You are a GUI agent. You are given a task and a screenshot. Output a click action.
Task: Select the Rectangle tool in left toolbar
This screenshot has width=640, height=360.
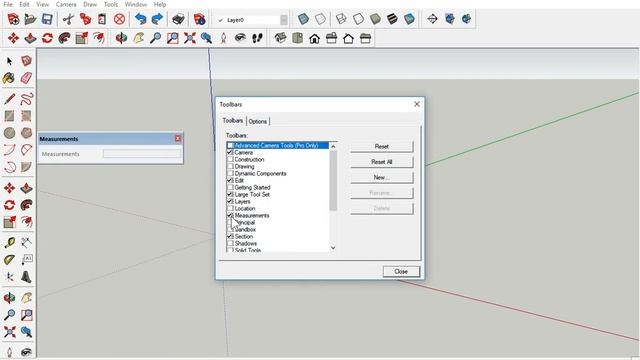[x=9, y=116]
